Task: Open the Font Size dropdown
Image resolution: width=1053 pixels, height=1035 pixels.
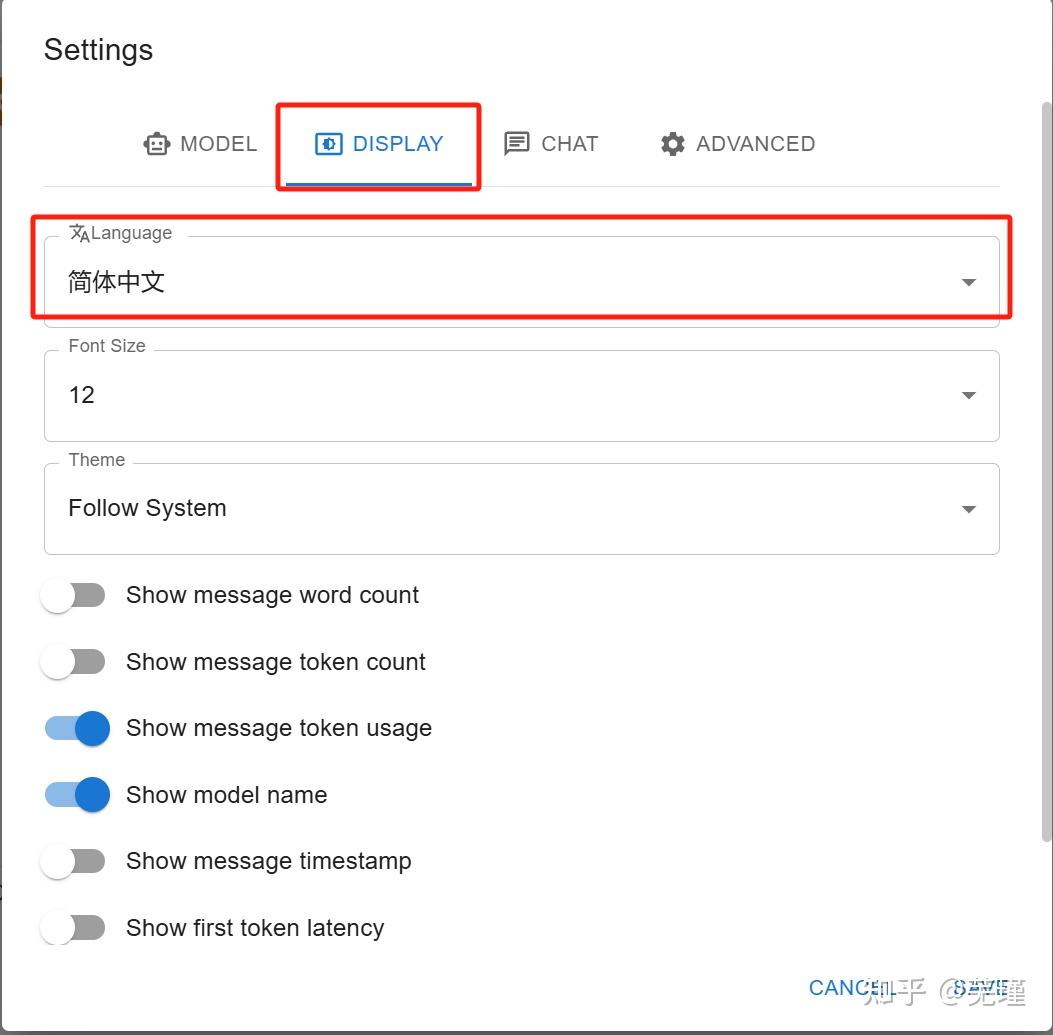Action: 520,395
